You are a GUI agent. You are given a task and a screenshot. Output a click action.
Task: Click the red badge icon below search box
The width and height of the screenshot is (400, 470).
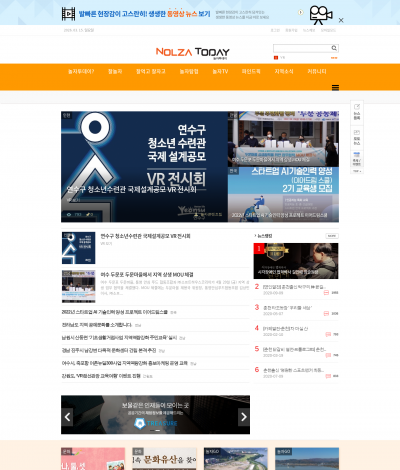point(276,58)
